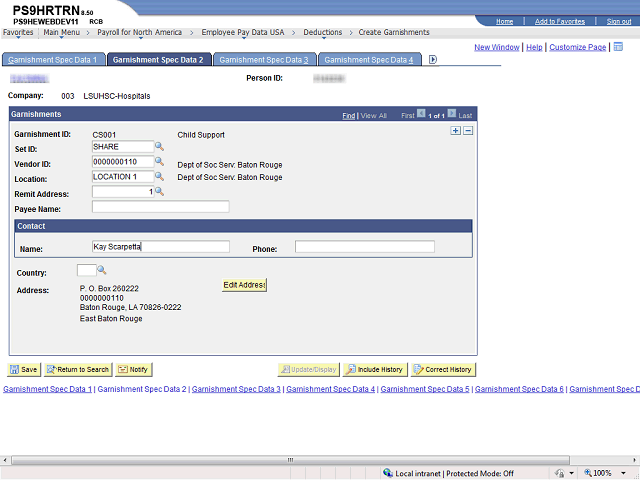Open the Country lookup magnifier
The width and height of the screenshot is (640, 480).
[102, 270]
